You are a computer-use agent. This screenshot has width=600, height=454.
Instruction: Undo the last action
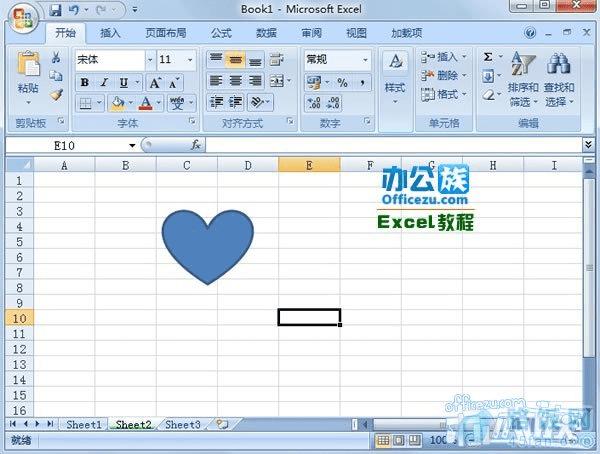75,9
